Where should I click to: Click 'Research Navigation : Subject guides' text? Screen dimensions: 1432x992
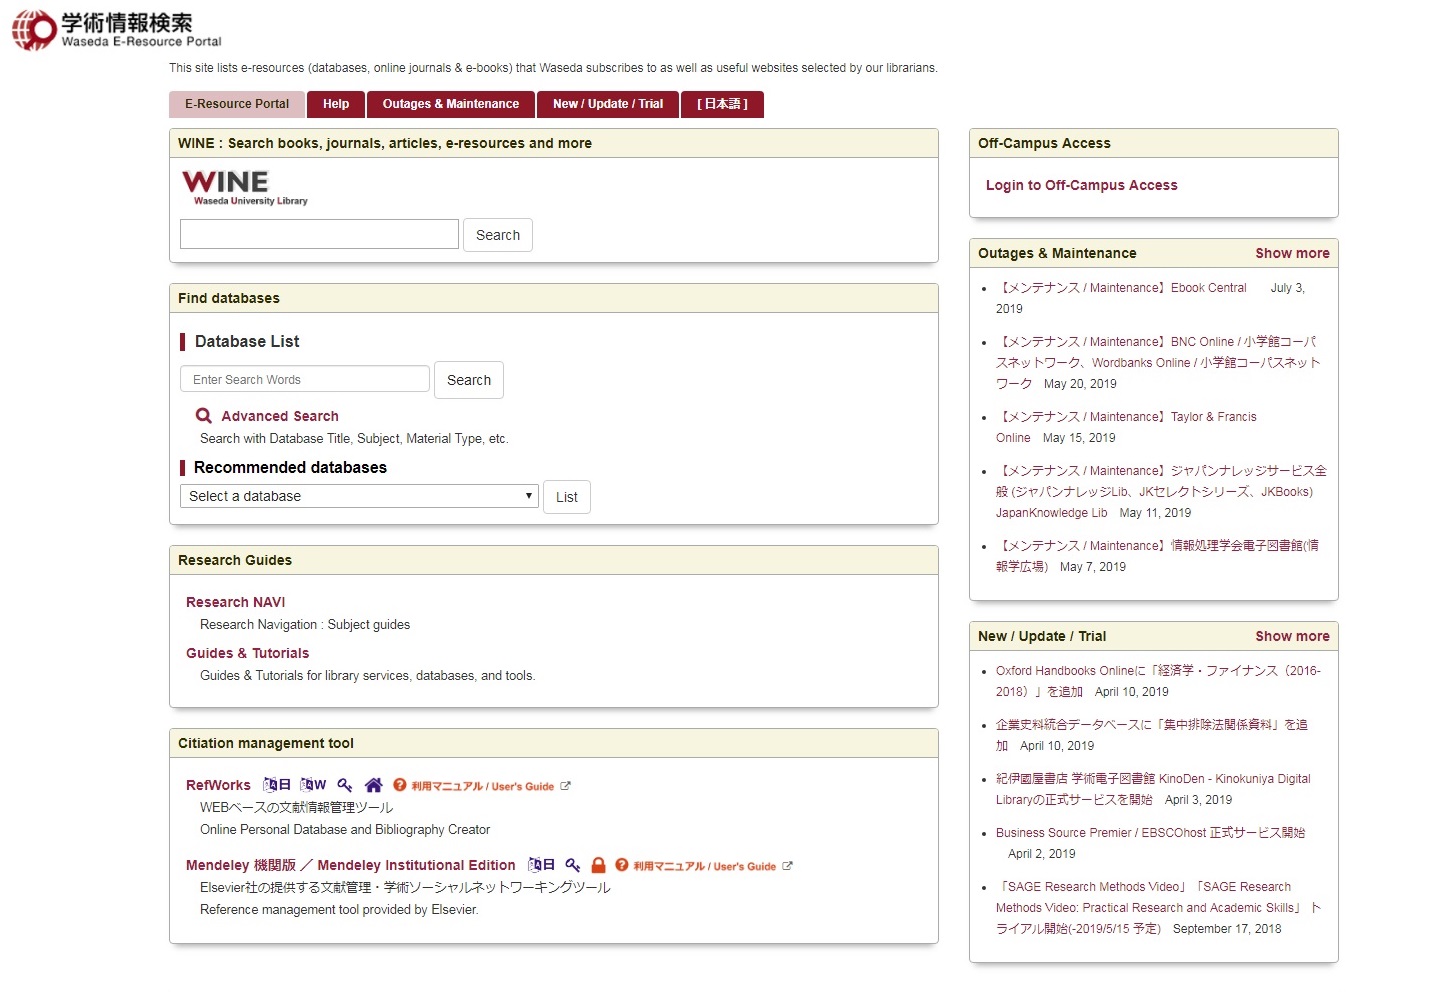click(x=305, y=624)
